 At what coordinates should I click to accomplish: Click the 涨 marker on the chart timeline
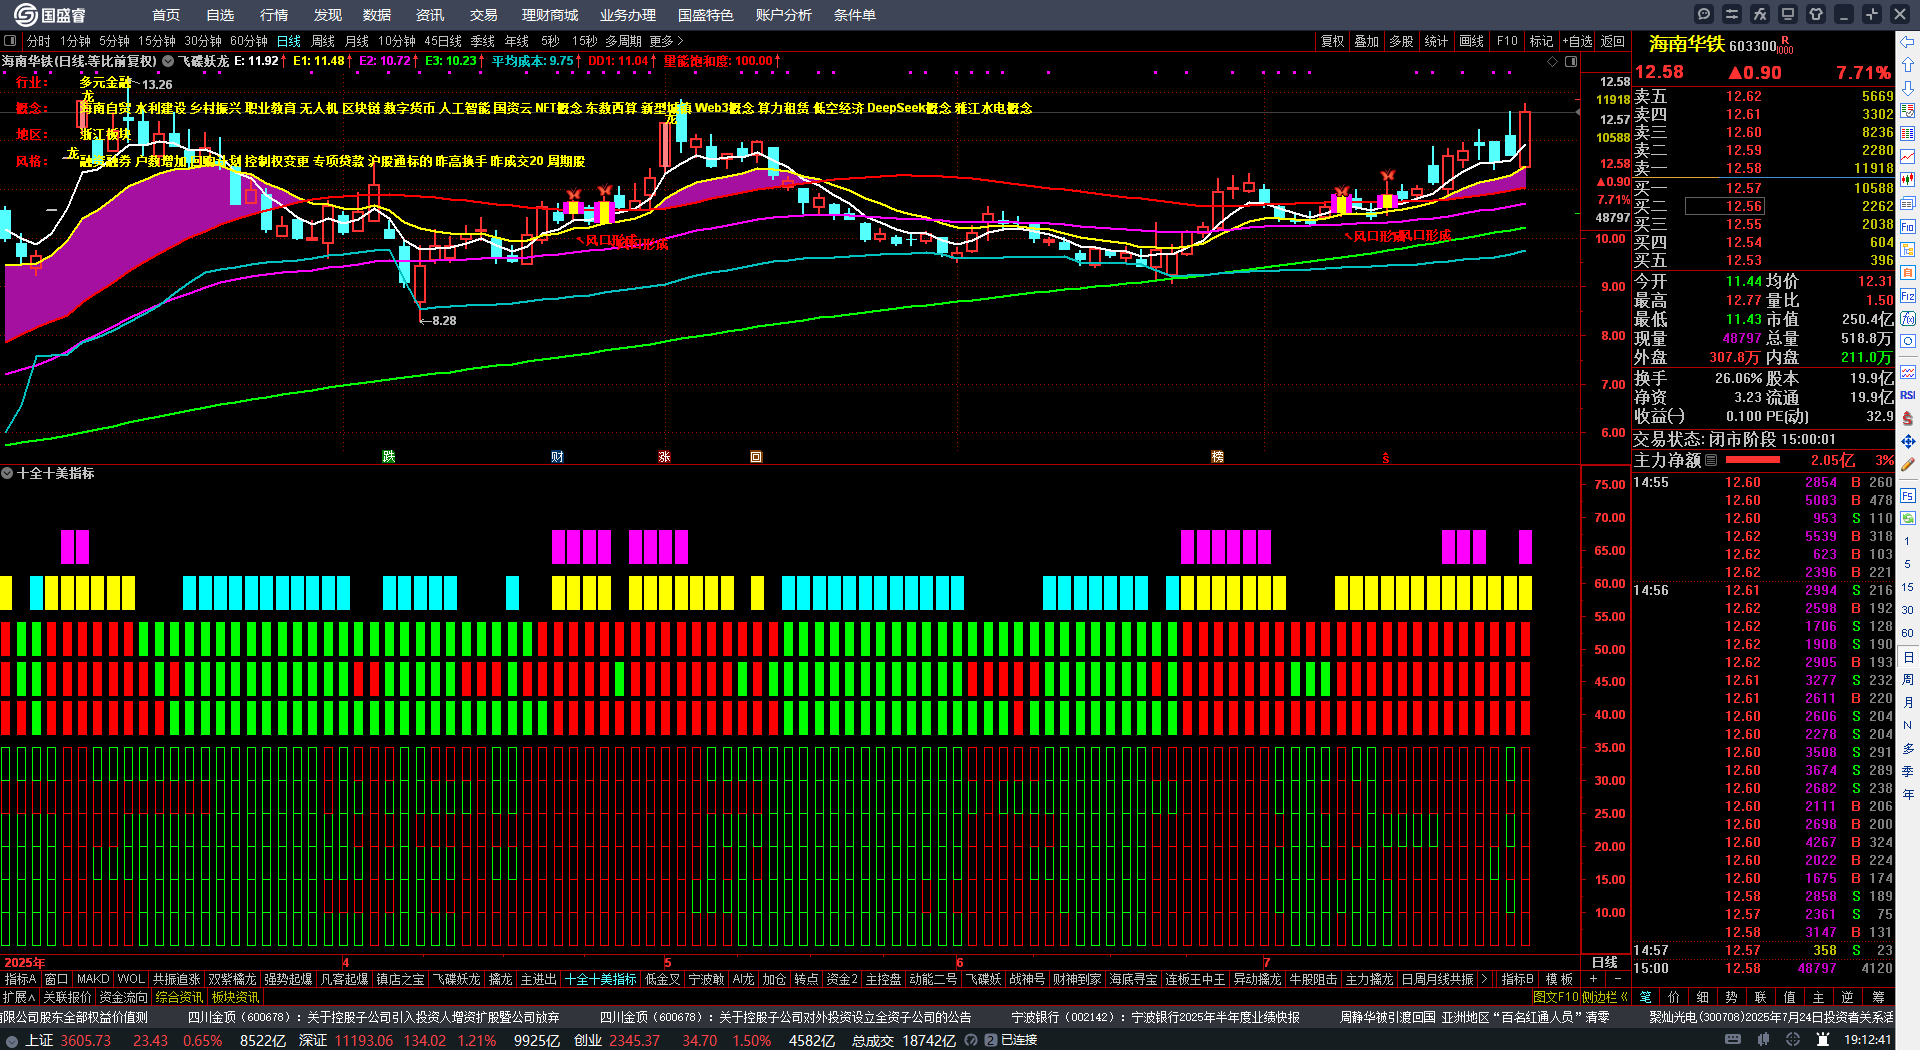pyautogui.click(x=664, y=457)
